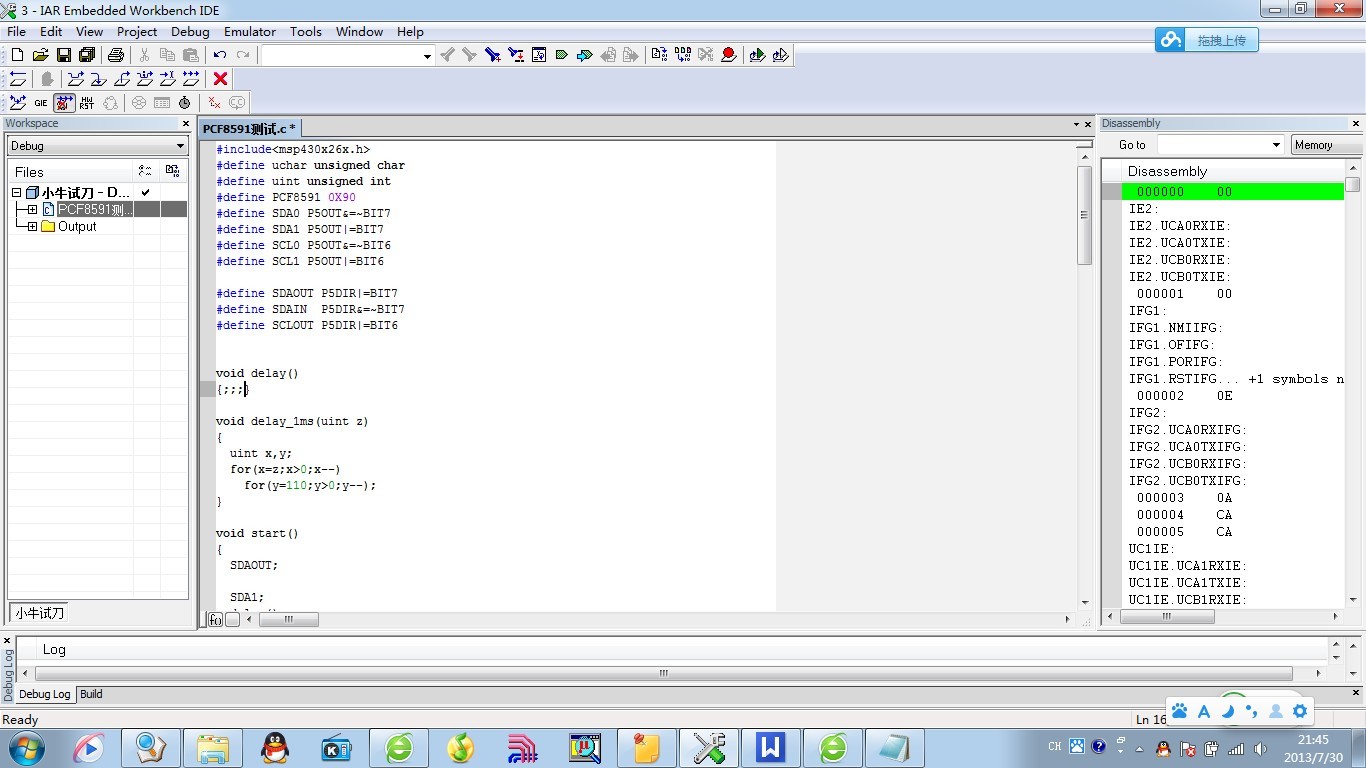
Task: Click the New document icon
Action: (17, 55)
